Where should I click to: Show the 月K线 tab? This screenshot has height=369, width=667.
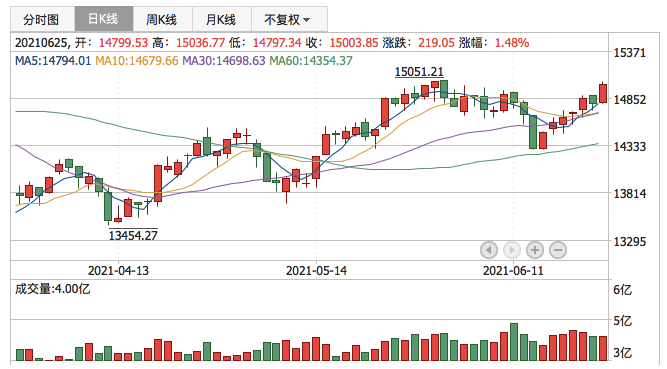[x=221, y=20]
